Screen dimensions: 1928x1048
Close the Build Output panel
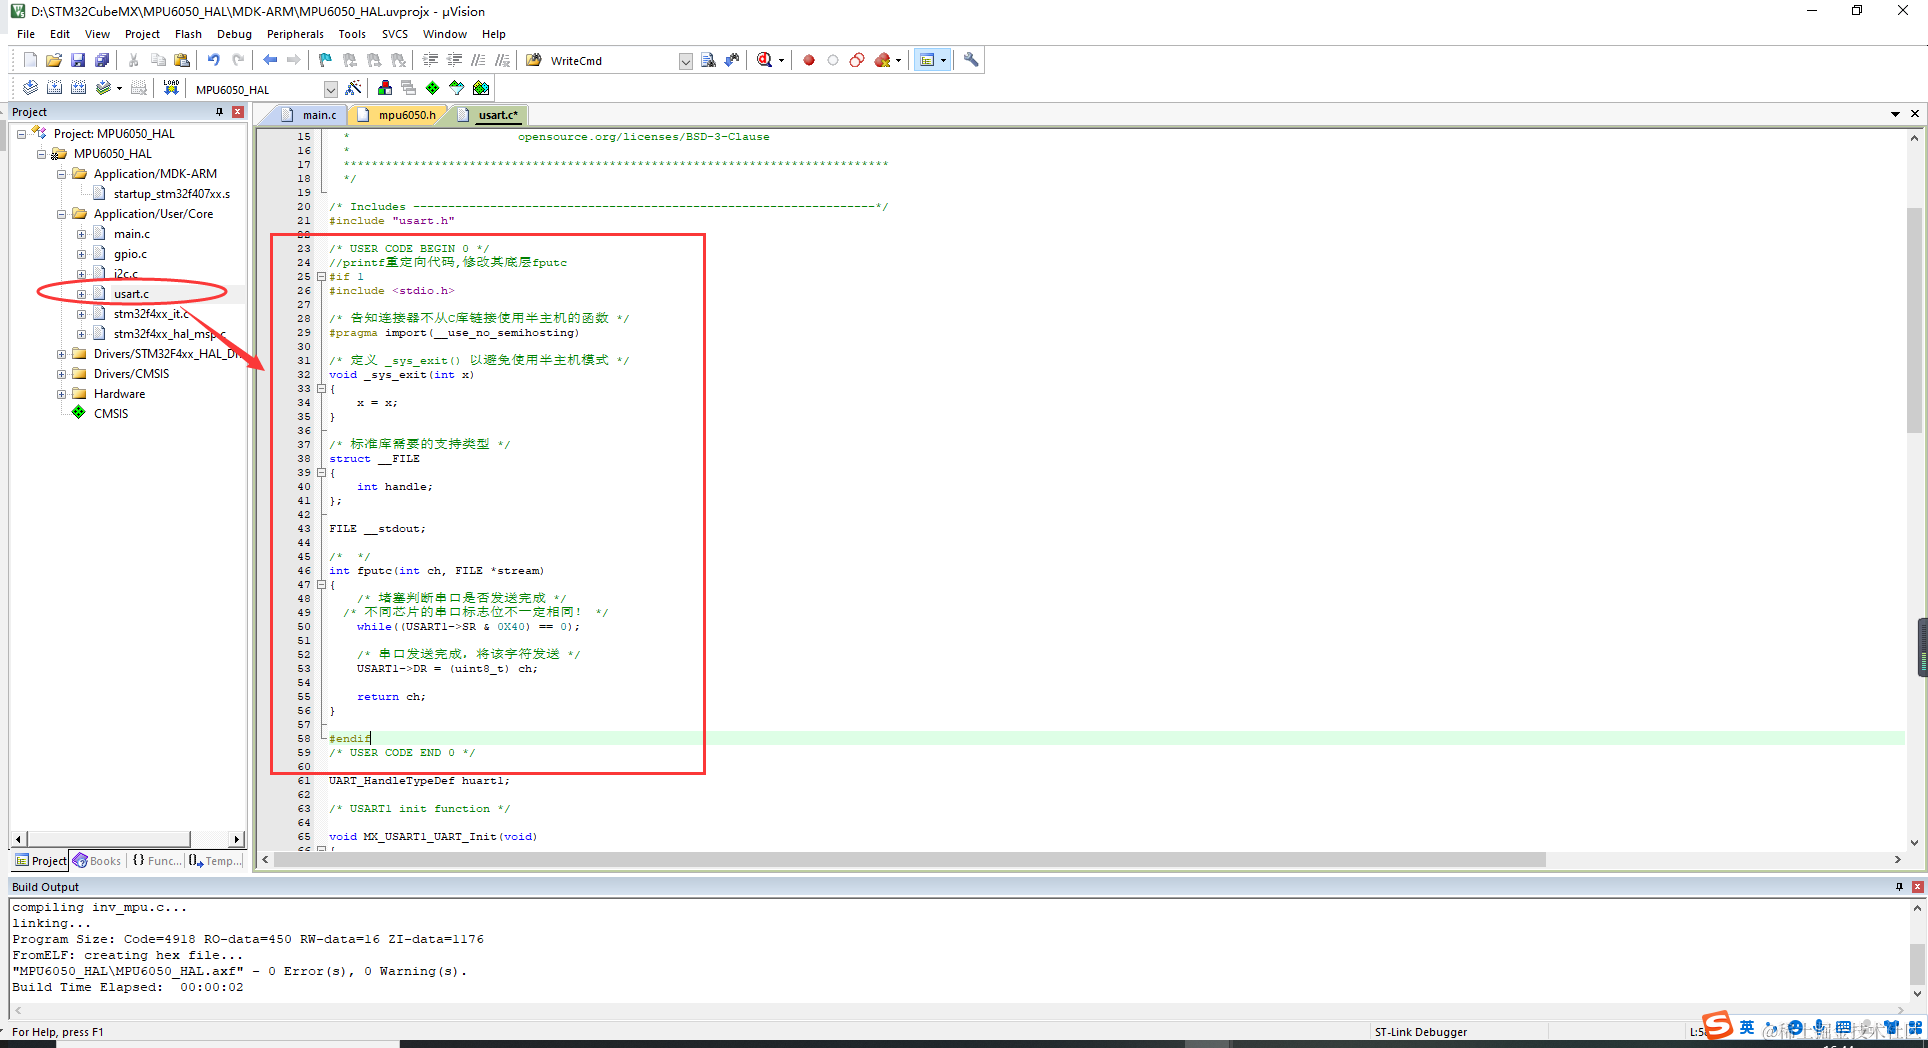(1917, 887)
